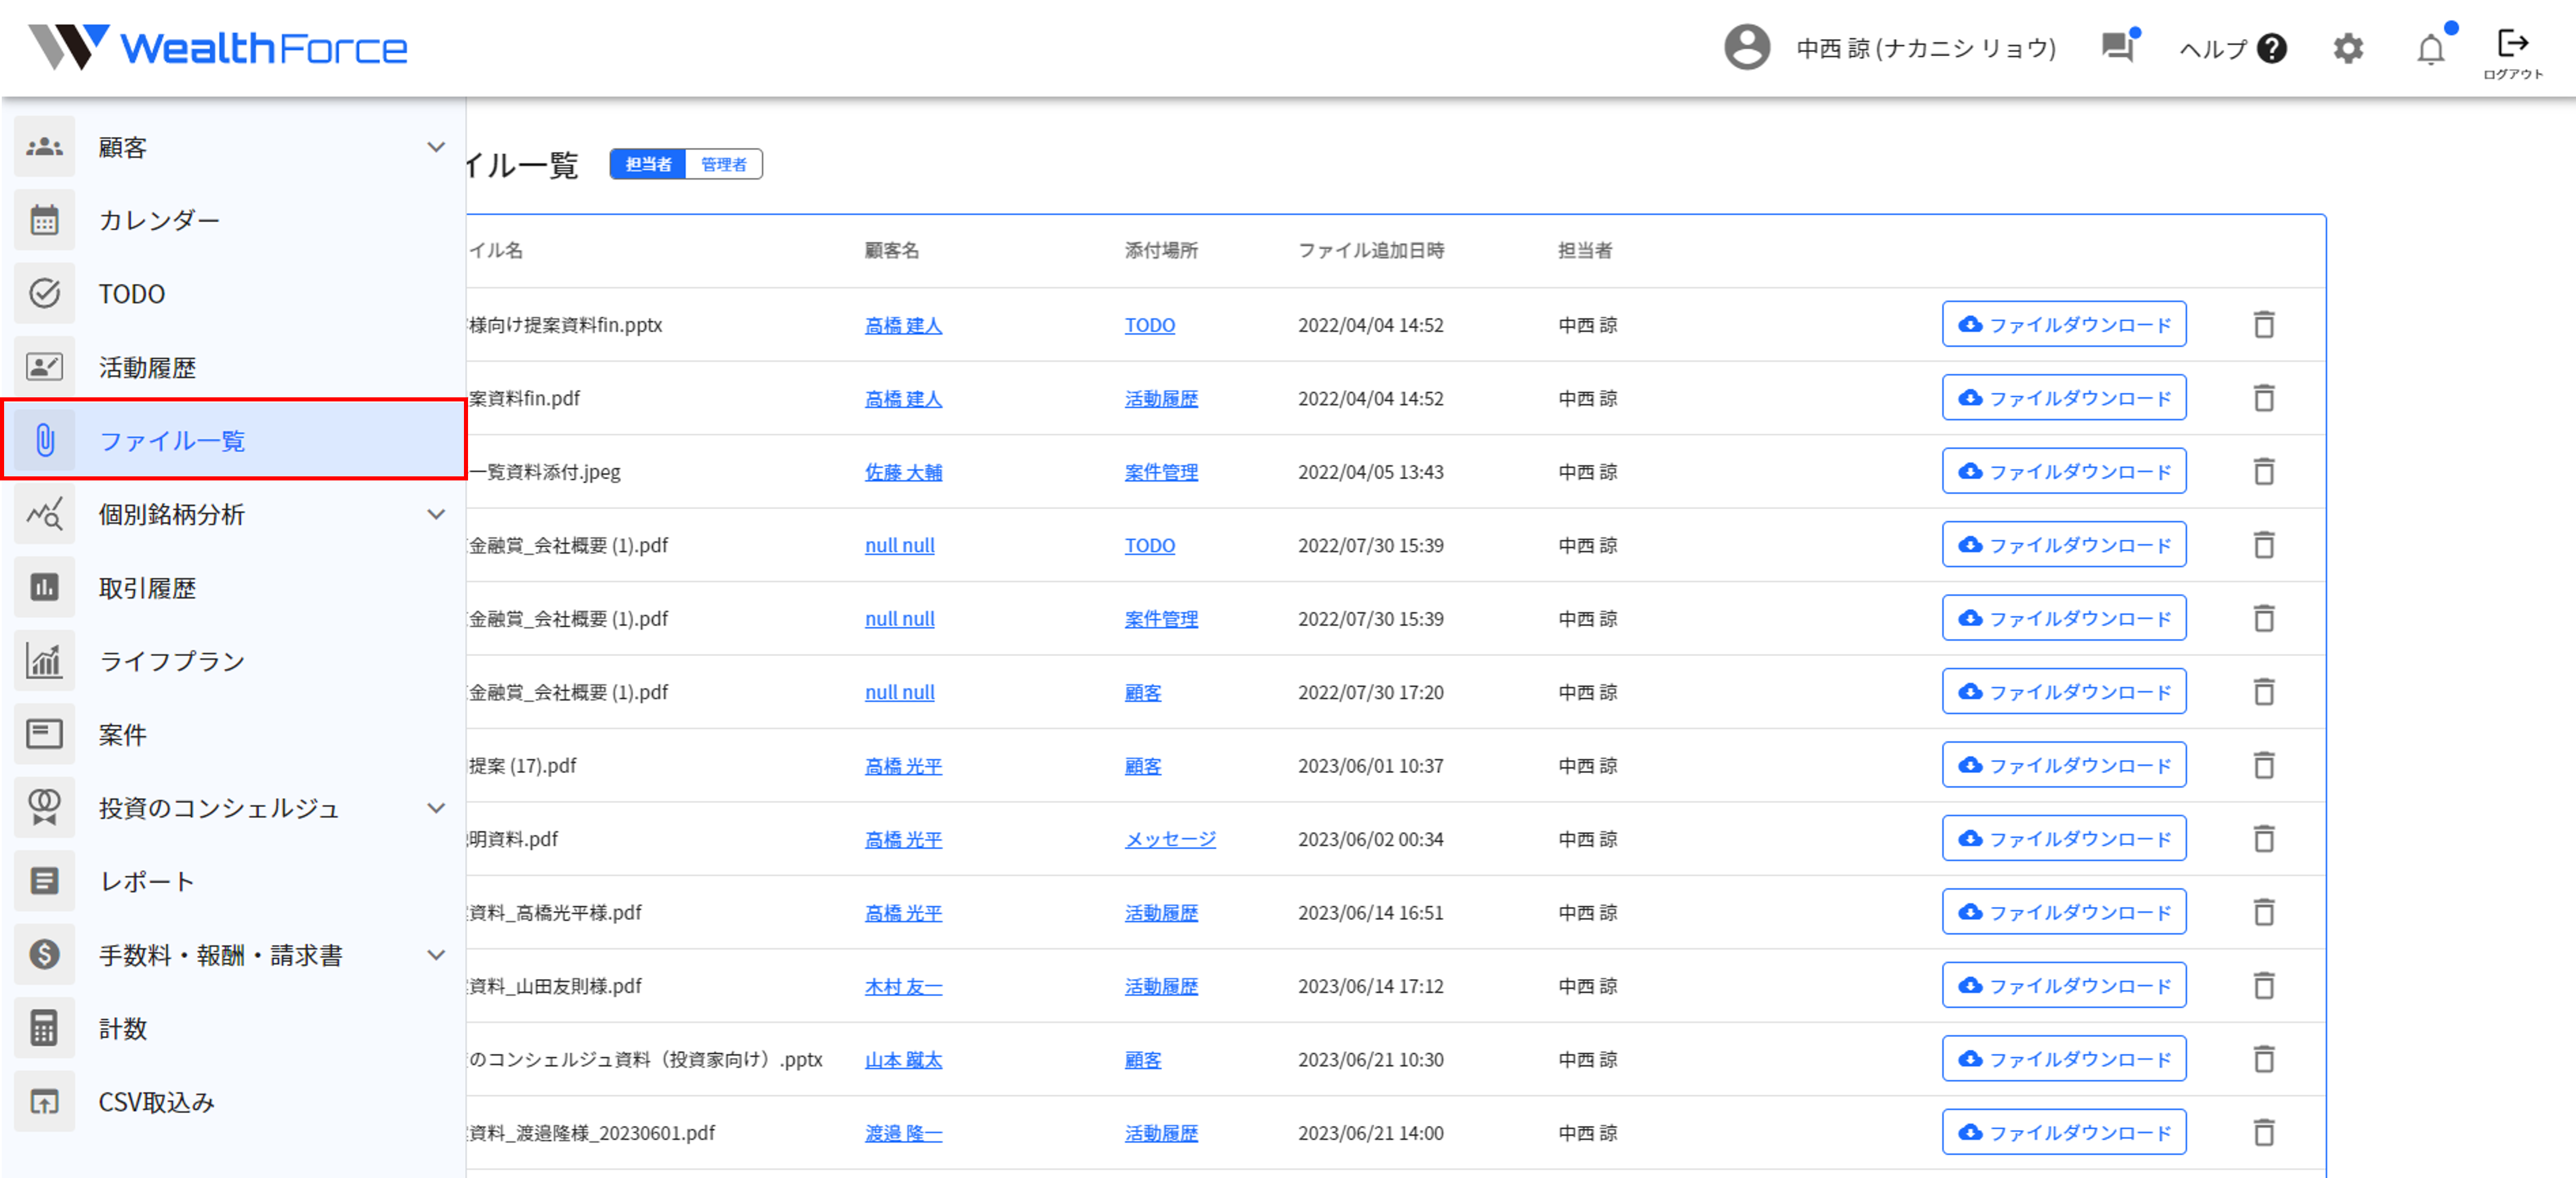Download the file added 2022/04/04 attached to TODO

[x=2063, y=324]
